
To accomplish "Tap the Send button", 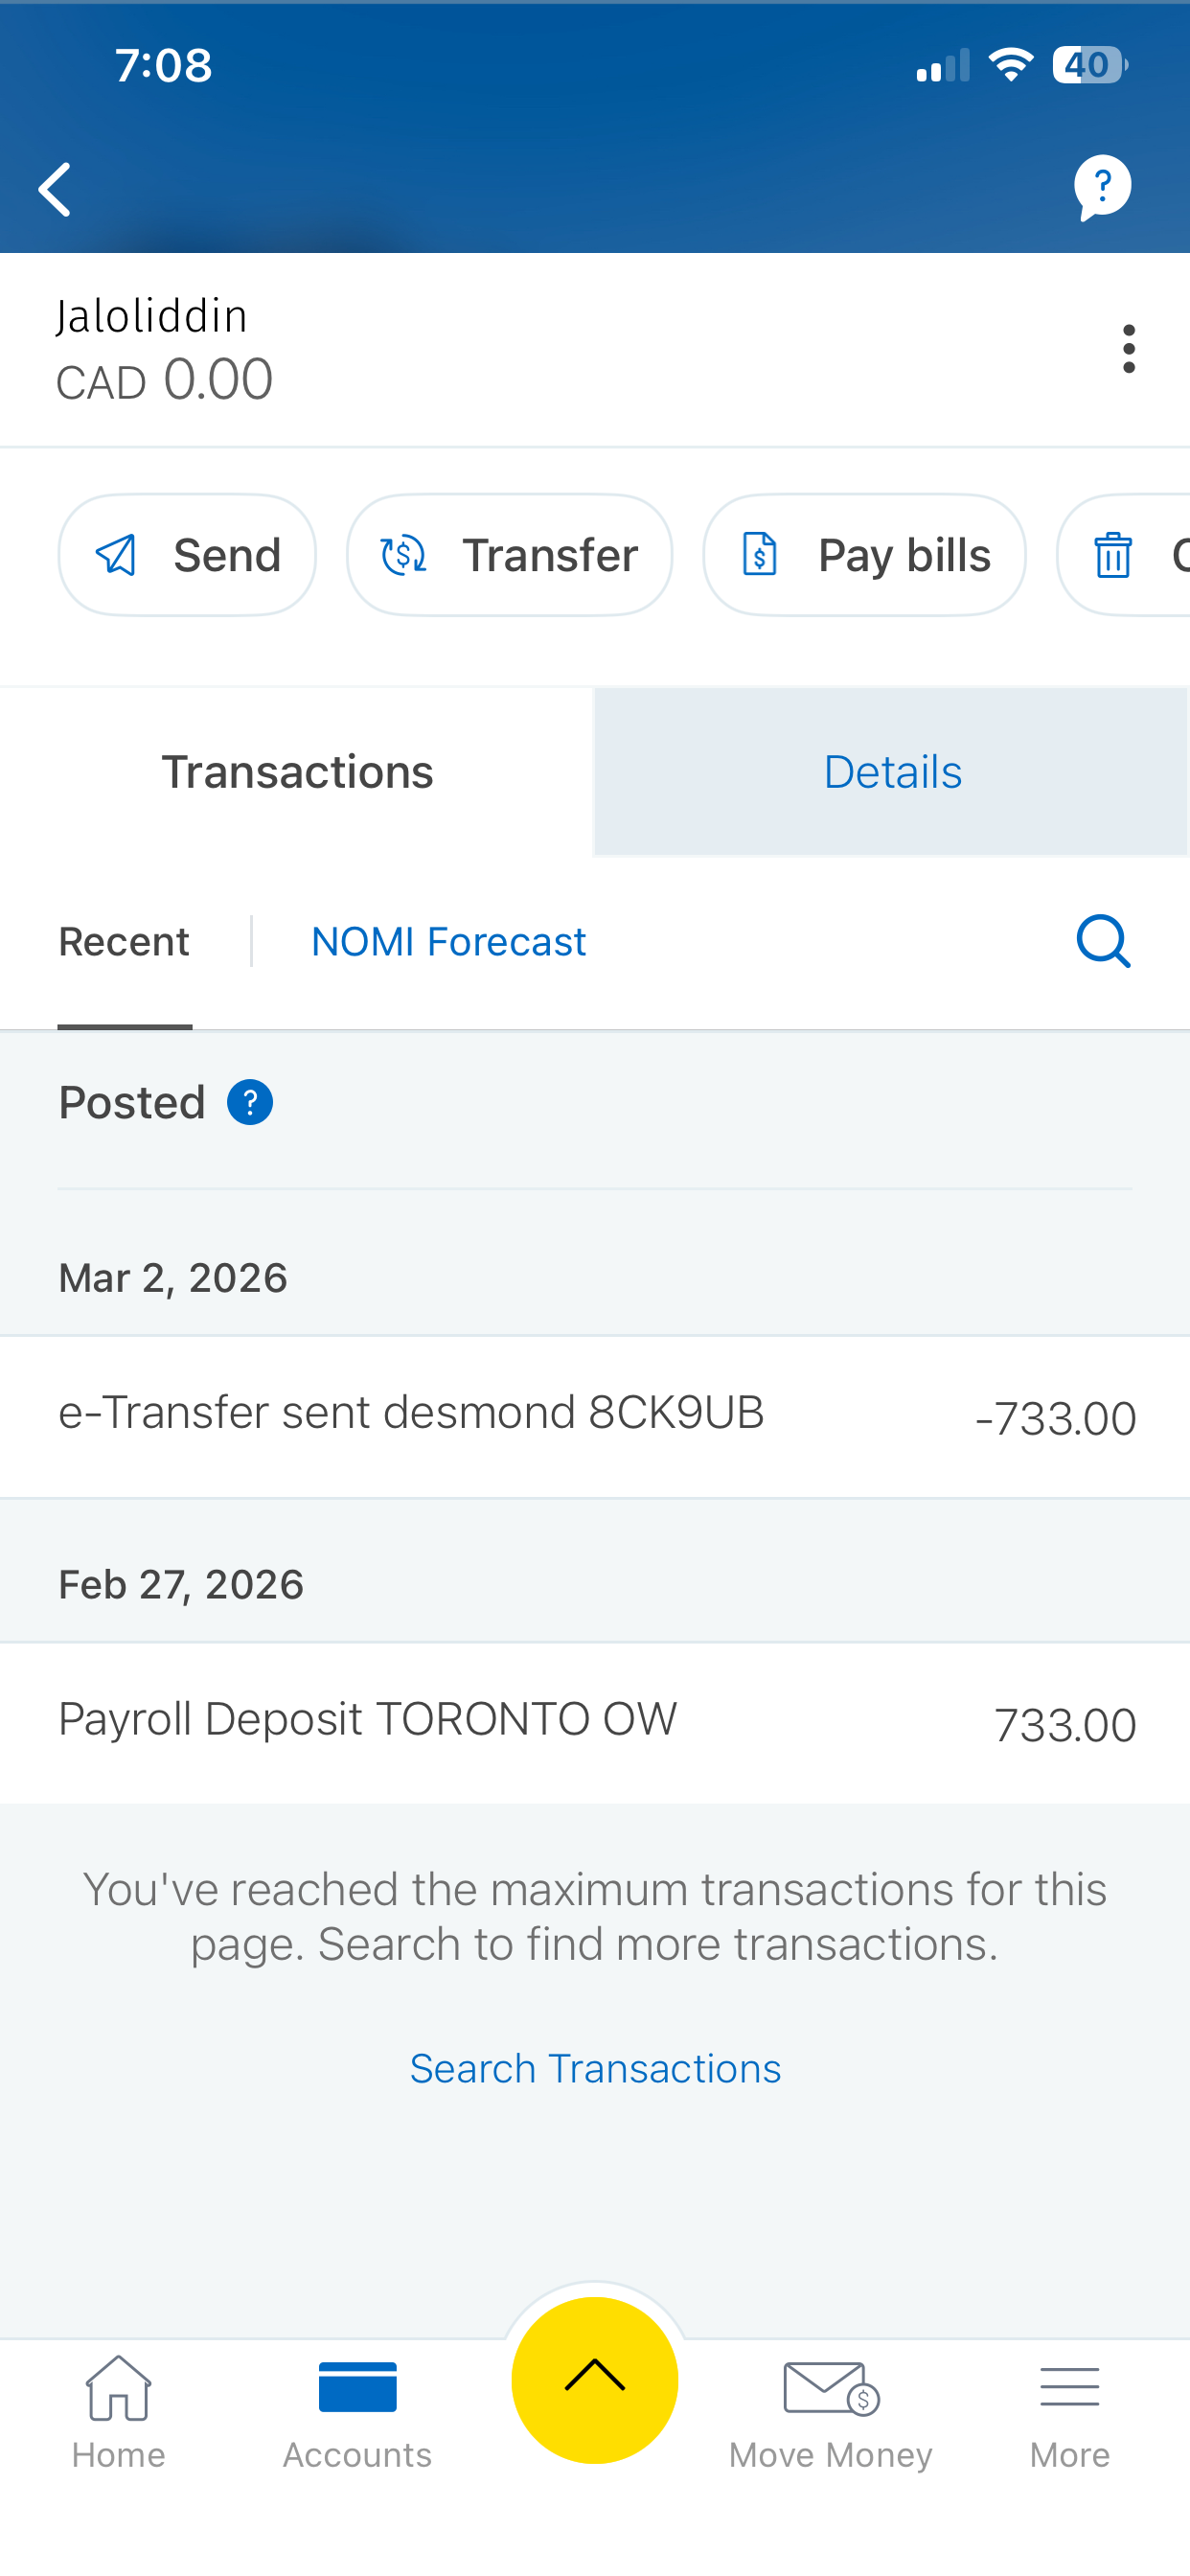I will coord(188,555).
